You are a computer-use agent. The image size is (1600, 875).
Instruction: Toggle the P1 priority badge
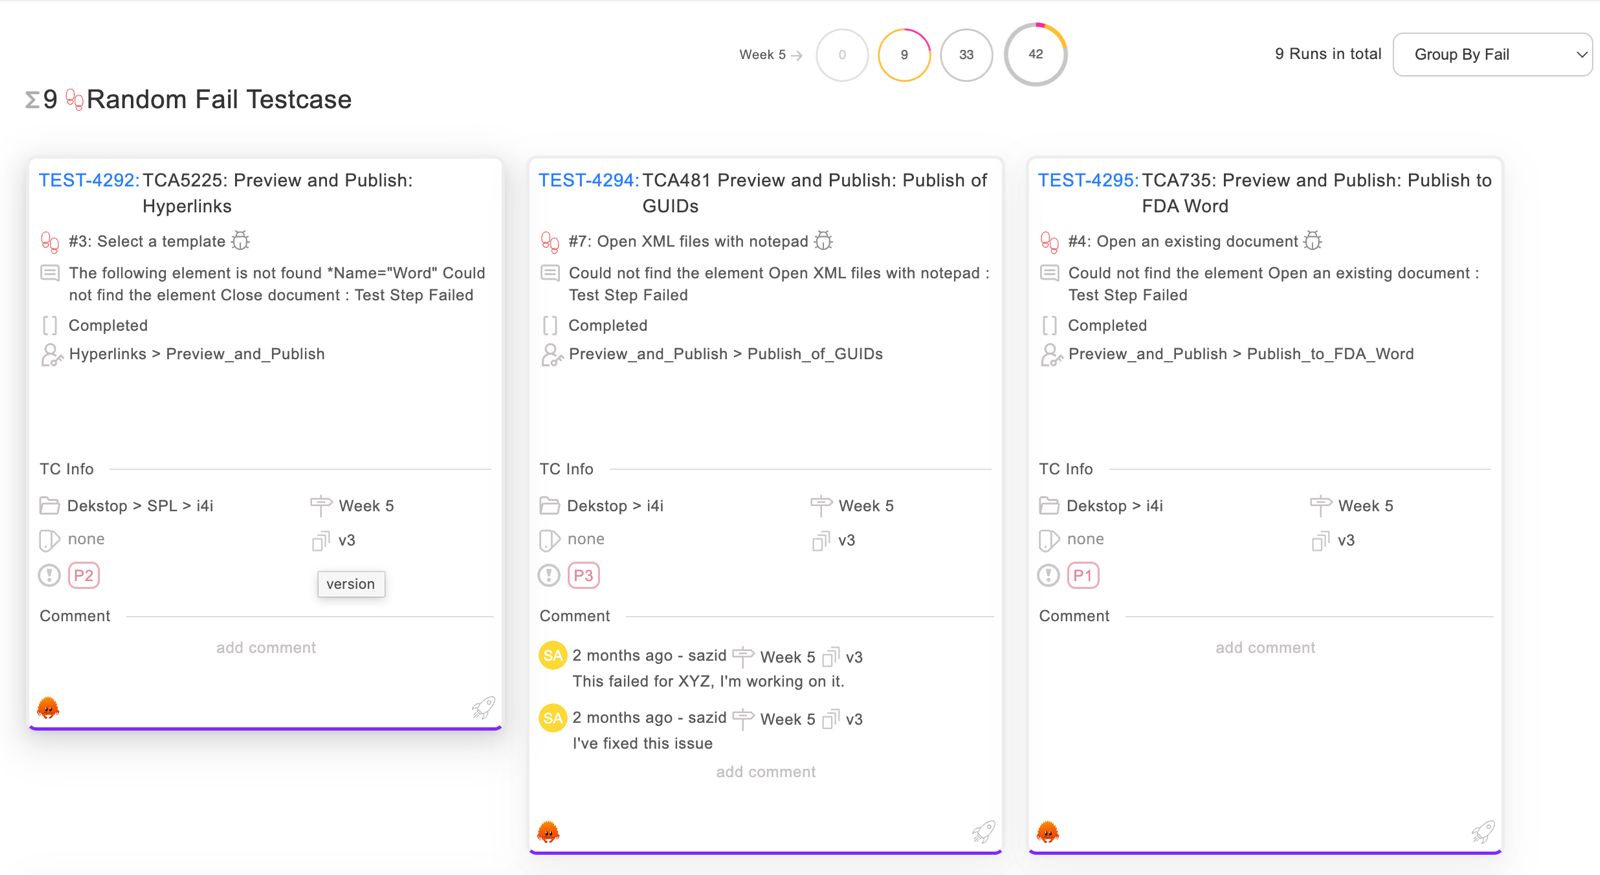coord(1082,576)
